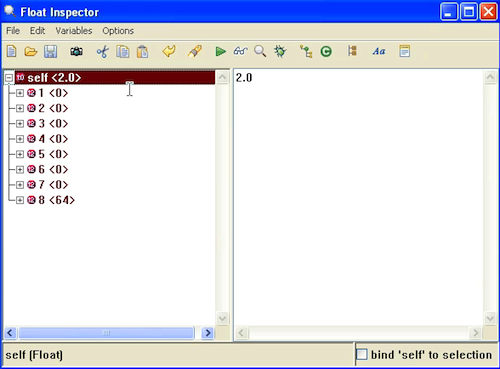Click the New document toolbar icon
Screen dimensions: 500x369
(x=12, y=52)
